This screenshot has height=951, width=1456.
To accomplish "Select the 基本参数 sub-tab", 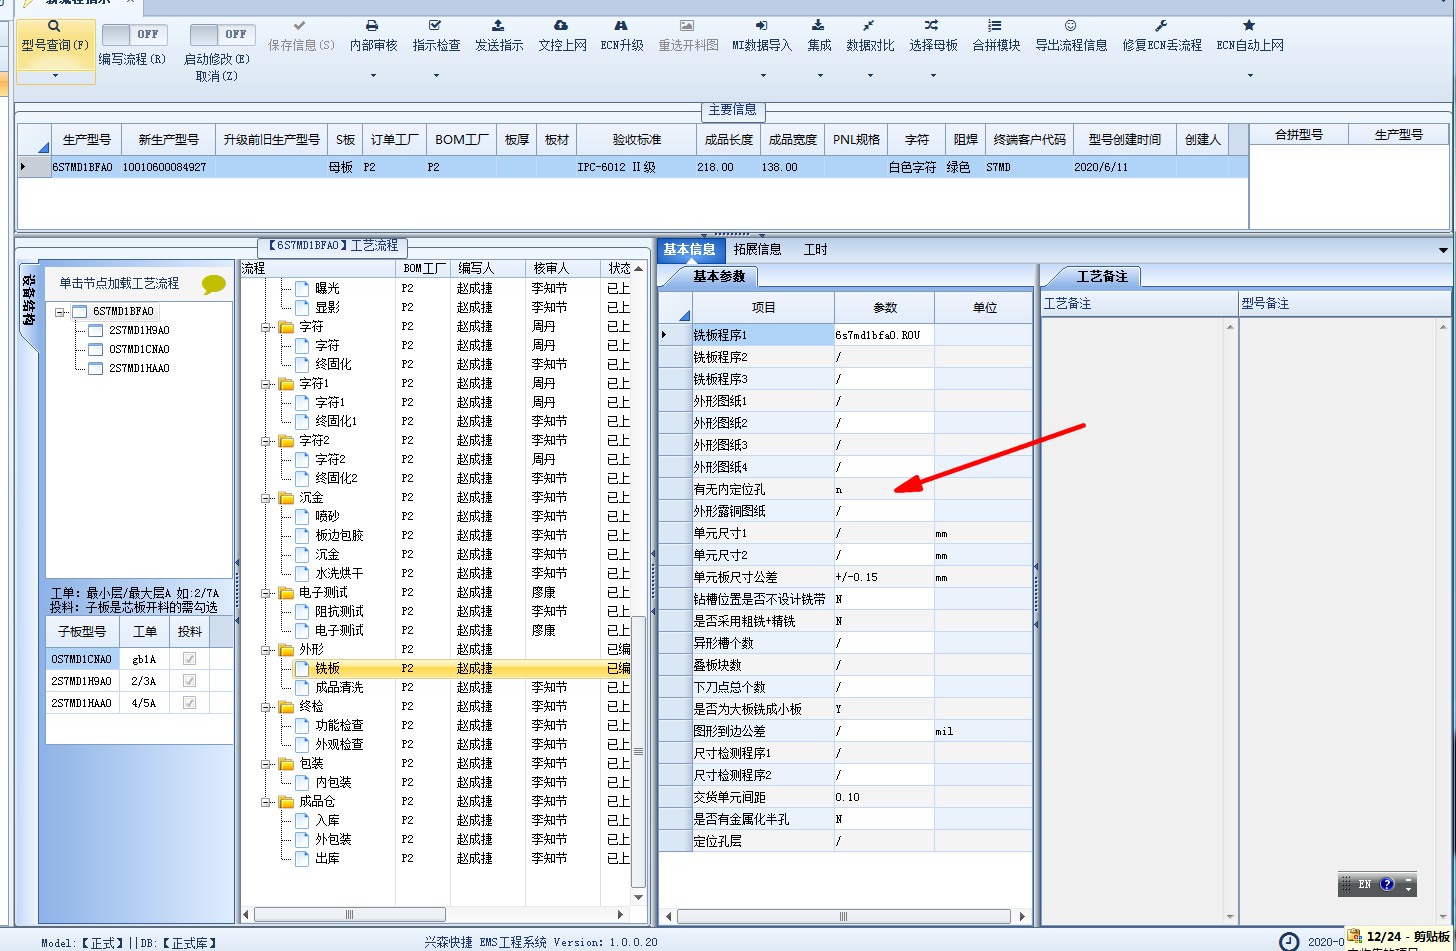I will pos(718,277).
